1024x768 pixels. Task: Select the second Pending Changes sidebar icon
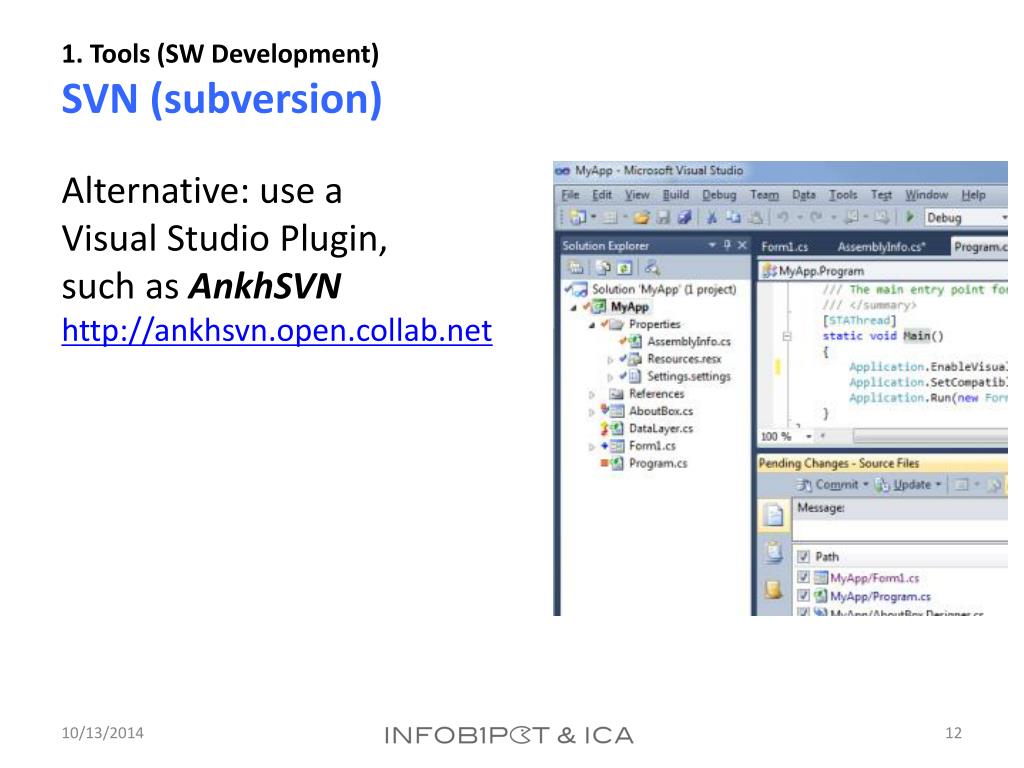coord(774,552)
